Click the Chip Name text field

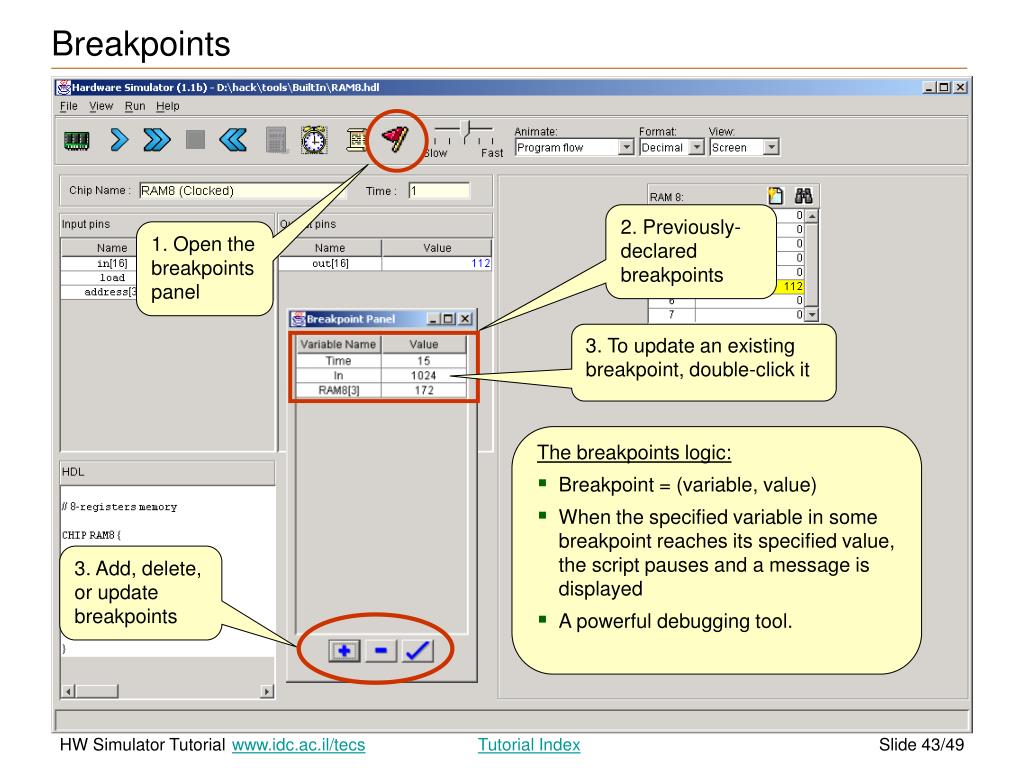tap(242, 191)
